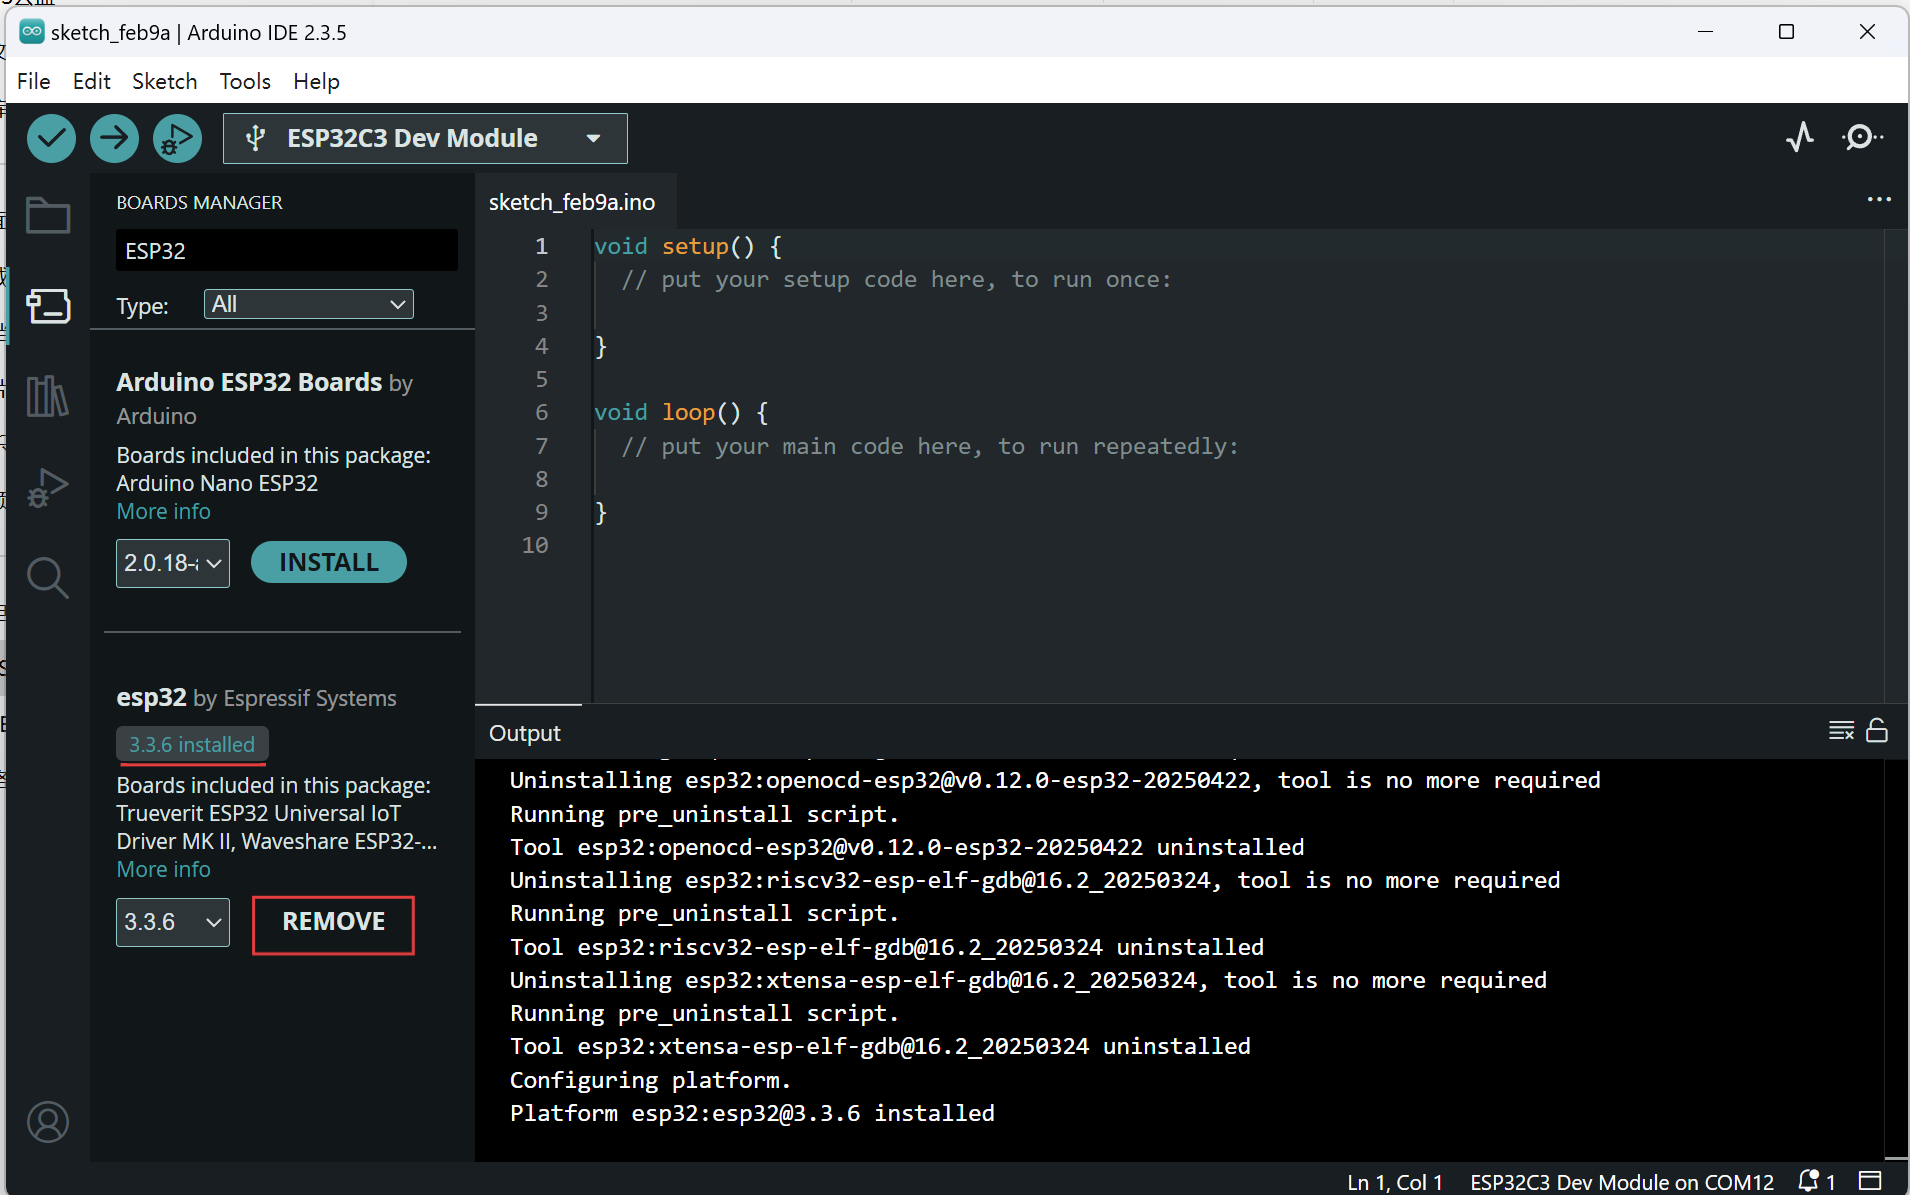
Task: Select the sketch_feb9a.ino tab
Action: click(572, 202)
